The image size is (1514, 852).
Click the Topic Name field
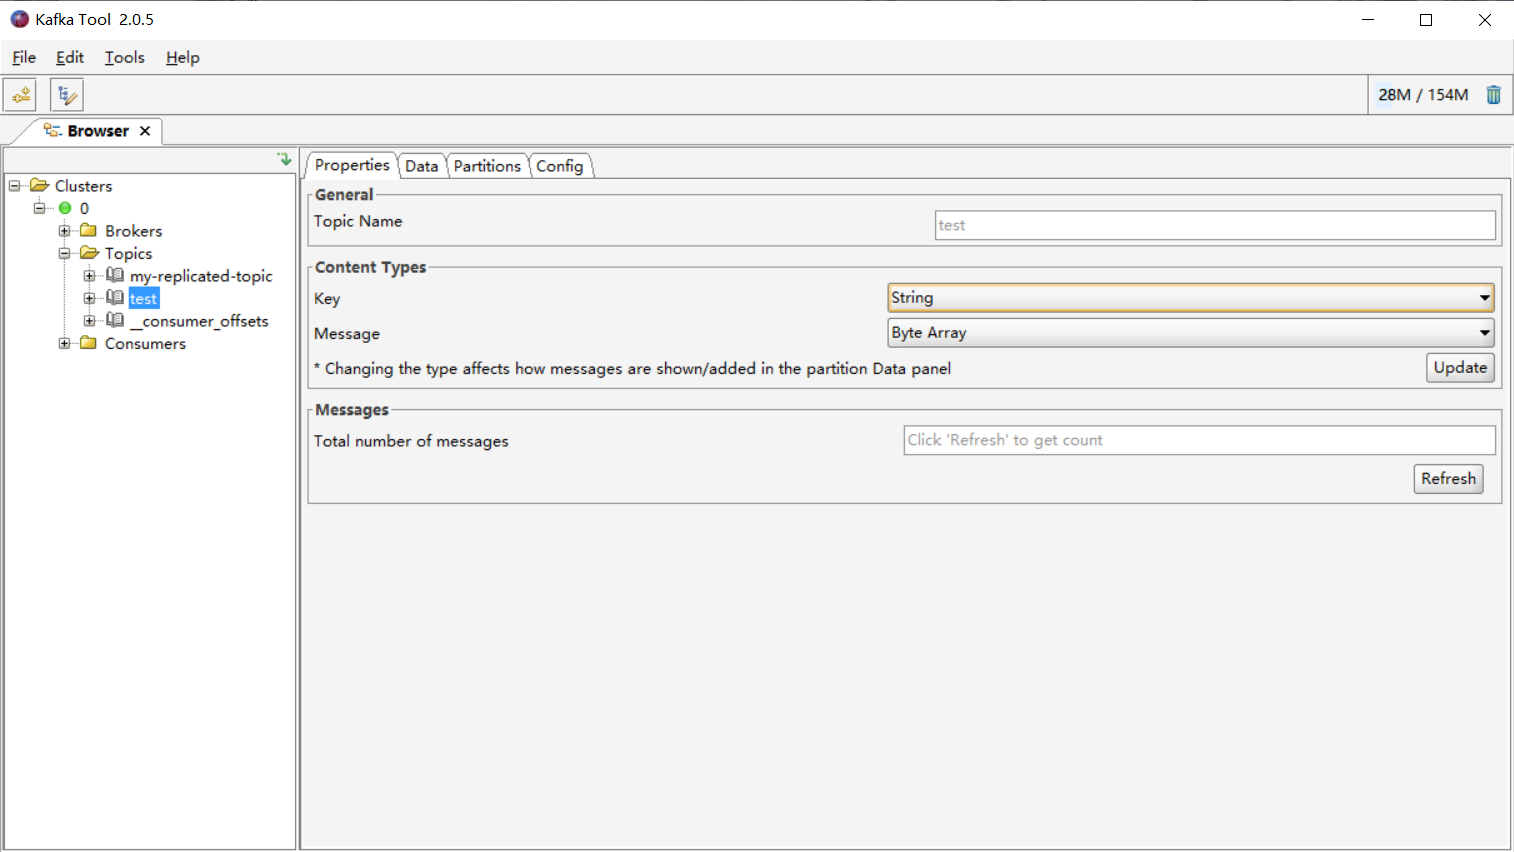pyautogui.click(x=1215, y=225)
